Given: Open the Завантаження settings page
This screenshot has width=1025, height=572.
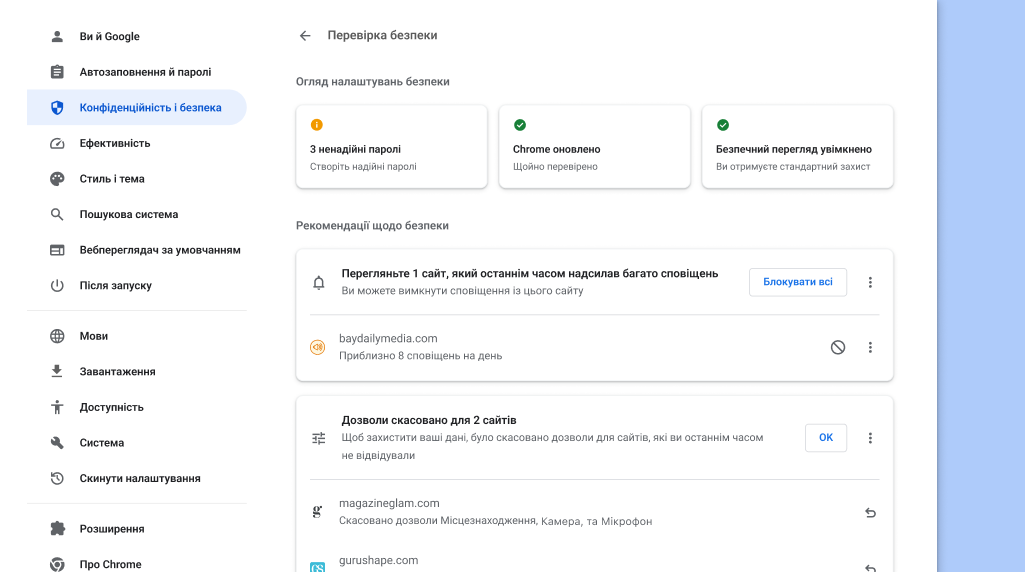Looking at the screenshot, I should [137, 371].
